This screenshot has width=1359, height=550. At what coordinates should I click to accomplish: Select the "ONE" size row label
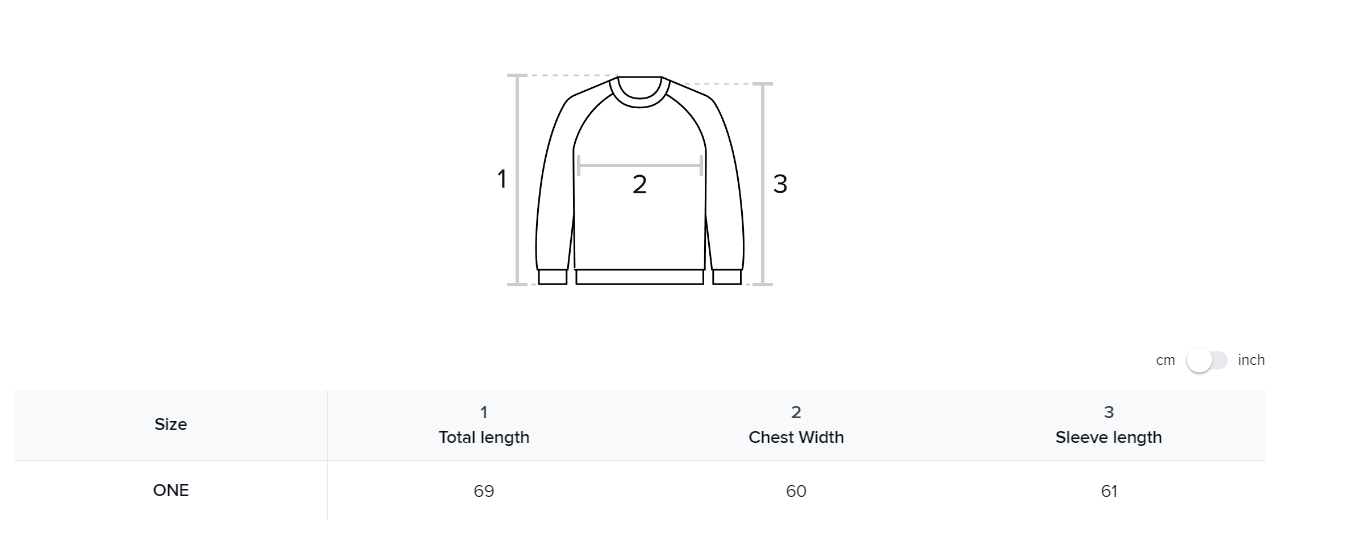171,490
